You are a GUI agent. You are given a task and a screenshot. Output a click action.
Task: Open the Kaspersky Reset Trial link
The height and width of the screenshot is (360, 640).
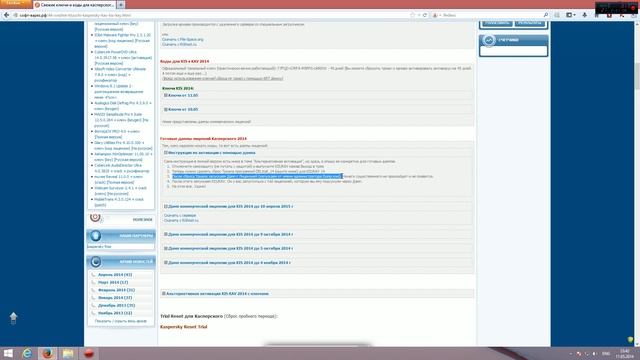(184, 327)
